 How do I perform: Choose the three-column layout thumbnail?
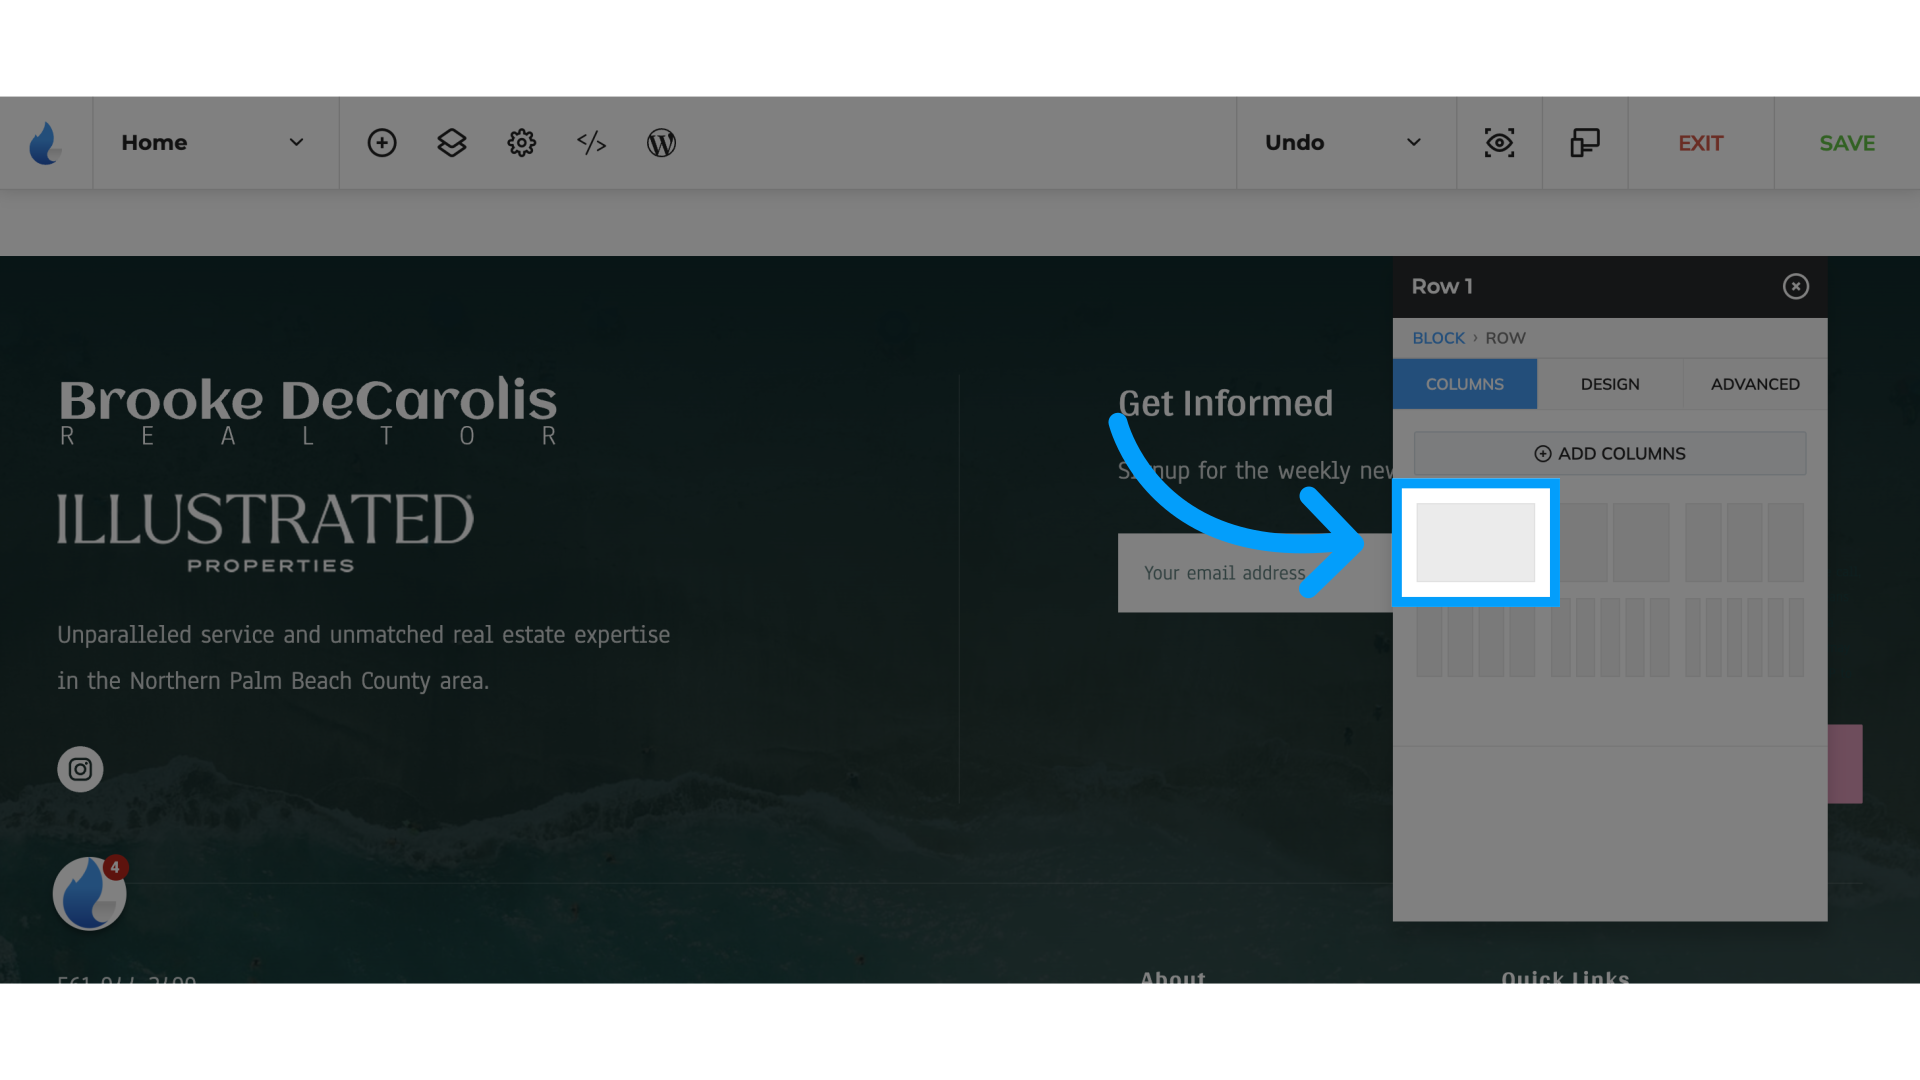1744,543
